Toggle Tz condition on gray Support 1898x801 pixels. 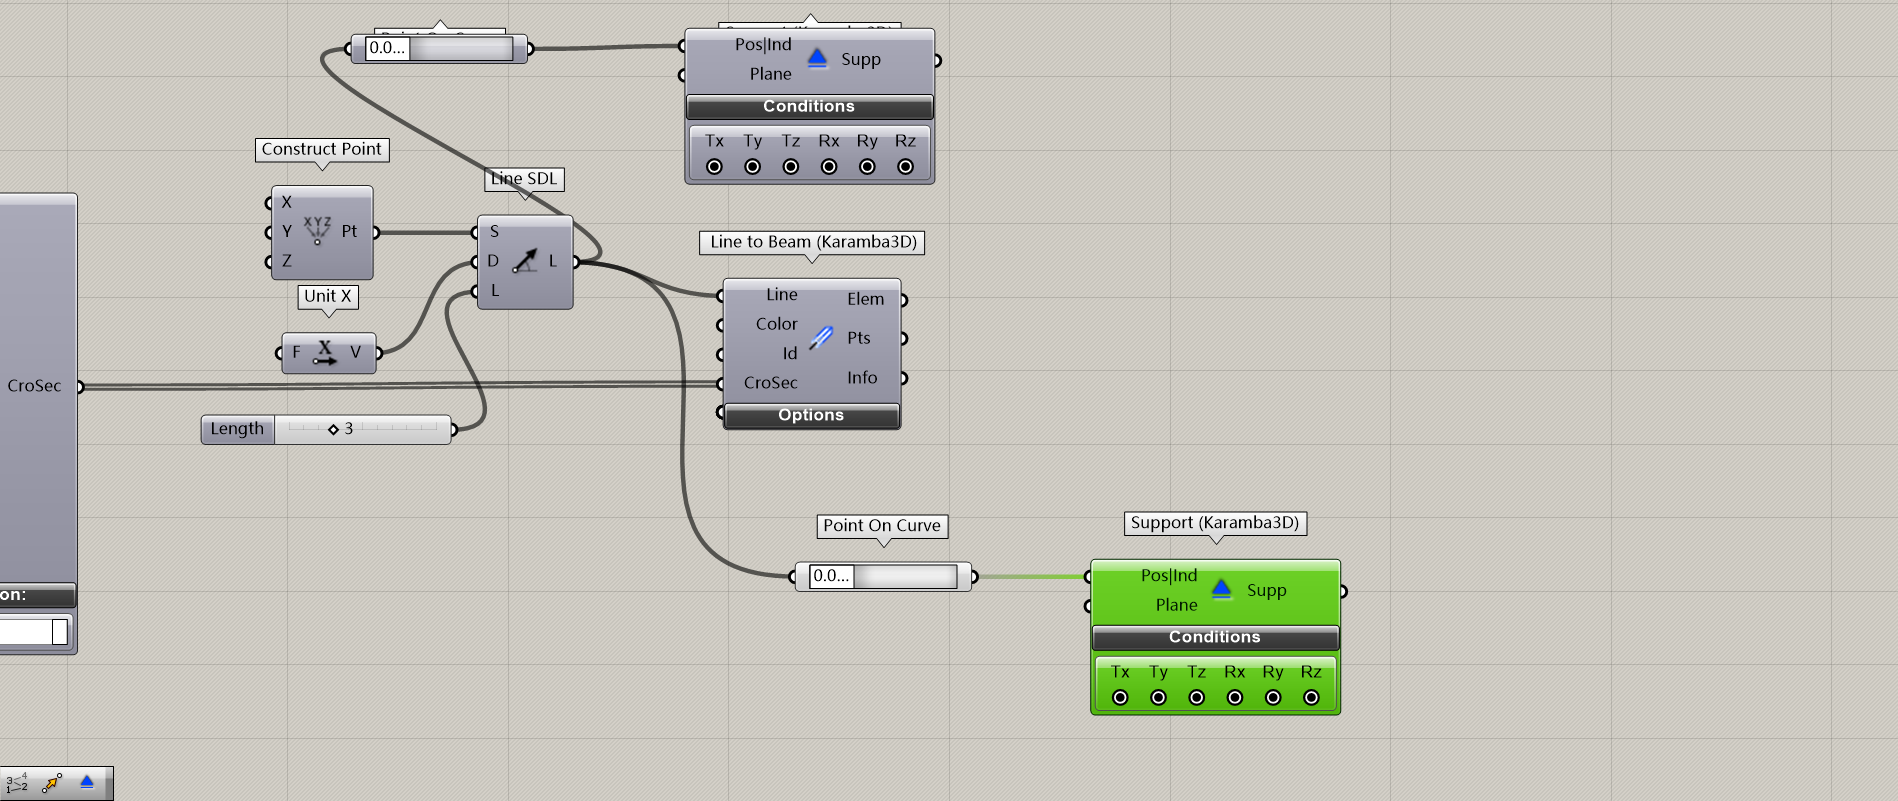(790, 167)
